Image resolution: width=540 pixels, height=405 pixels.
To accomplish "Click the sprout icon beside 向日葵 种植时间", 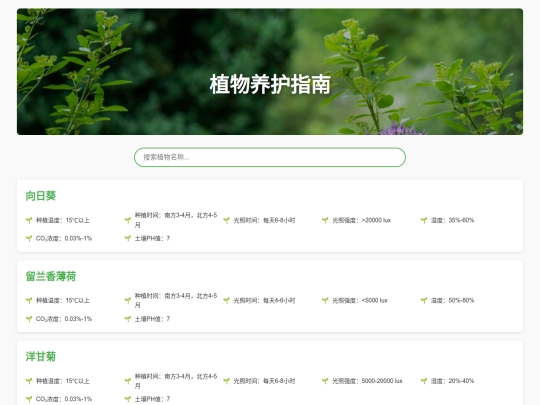I will click(x=128, y=220).
